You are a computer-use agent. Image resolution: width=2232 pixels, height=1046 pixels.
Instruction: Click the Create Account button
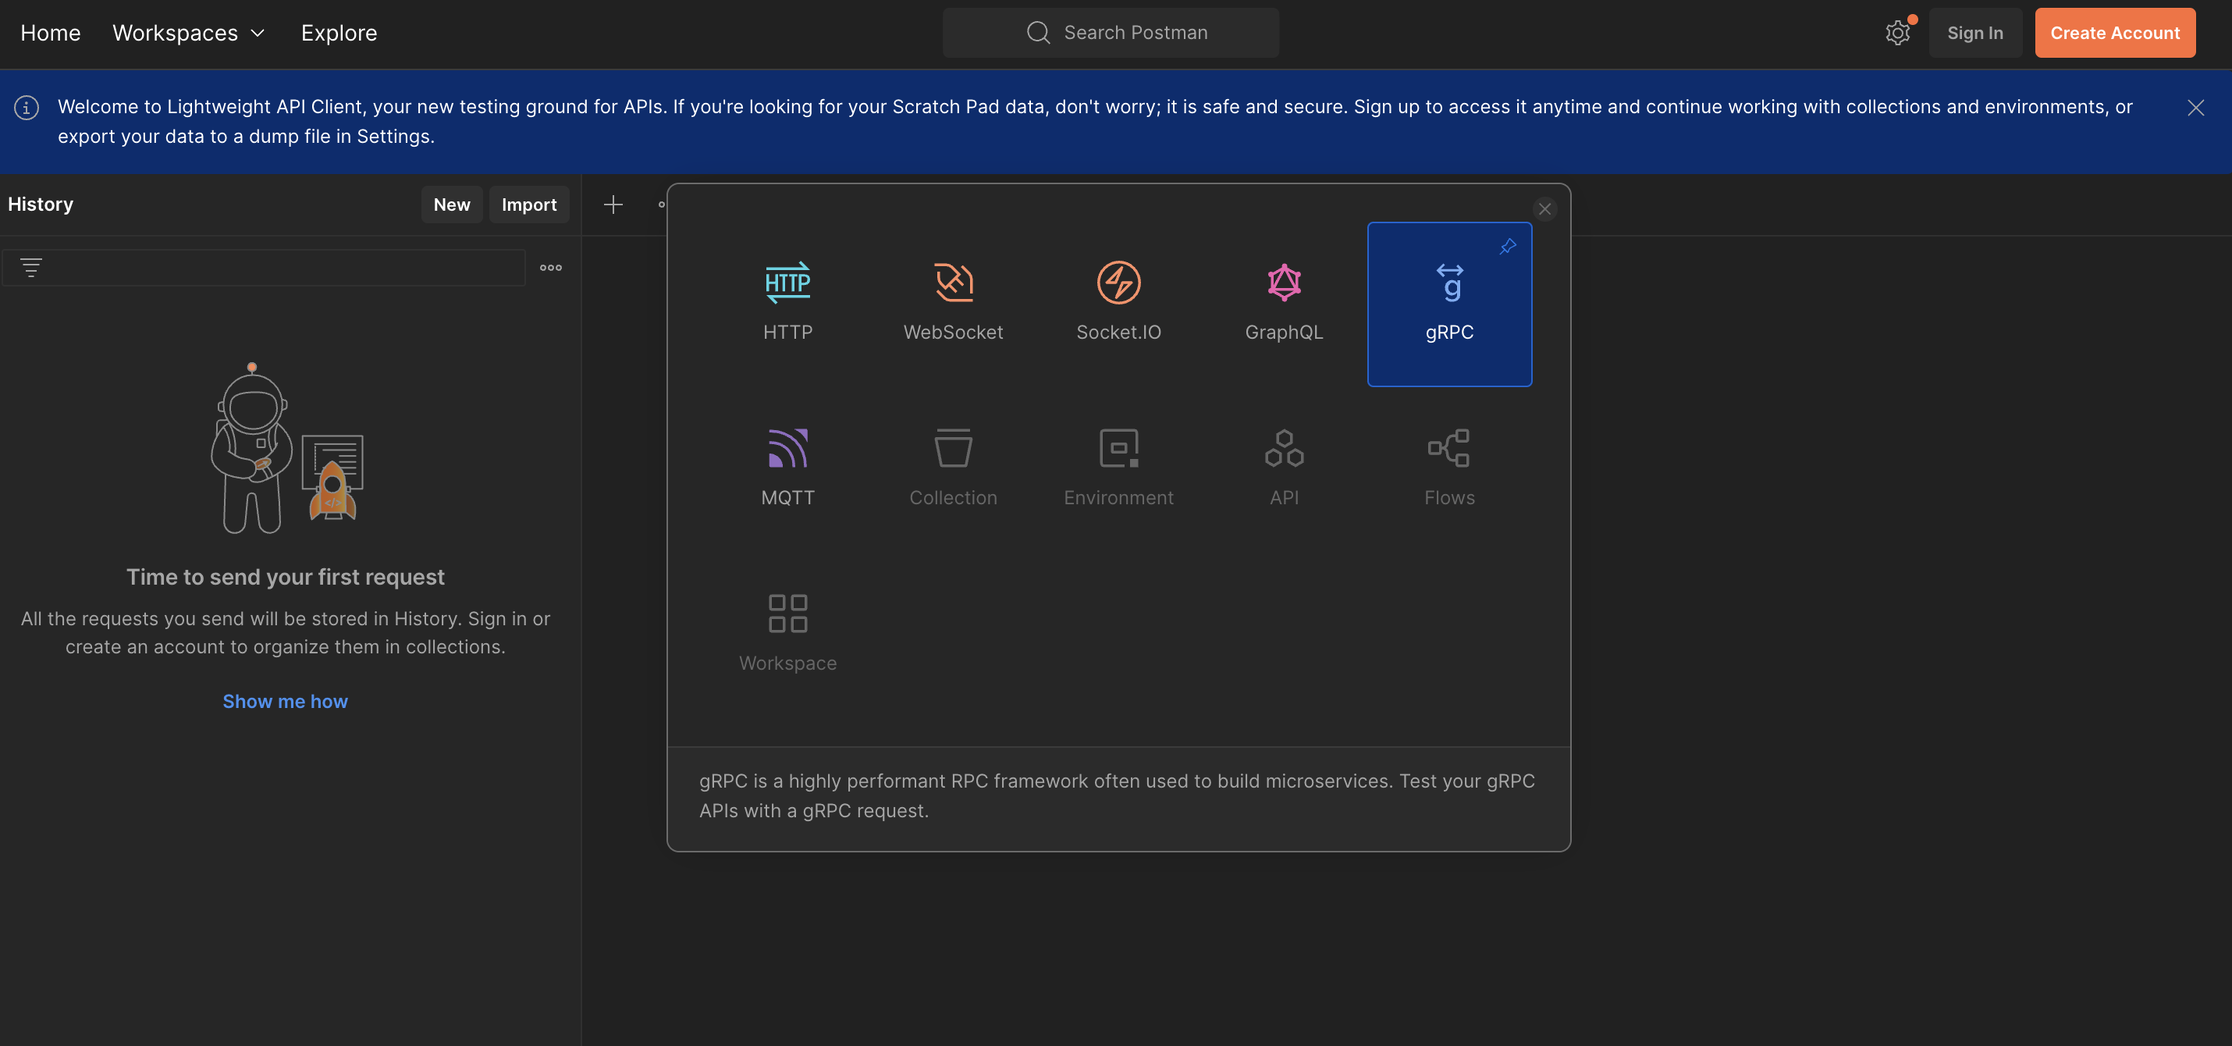(2115, 32)
